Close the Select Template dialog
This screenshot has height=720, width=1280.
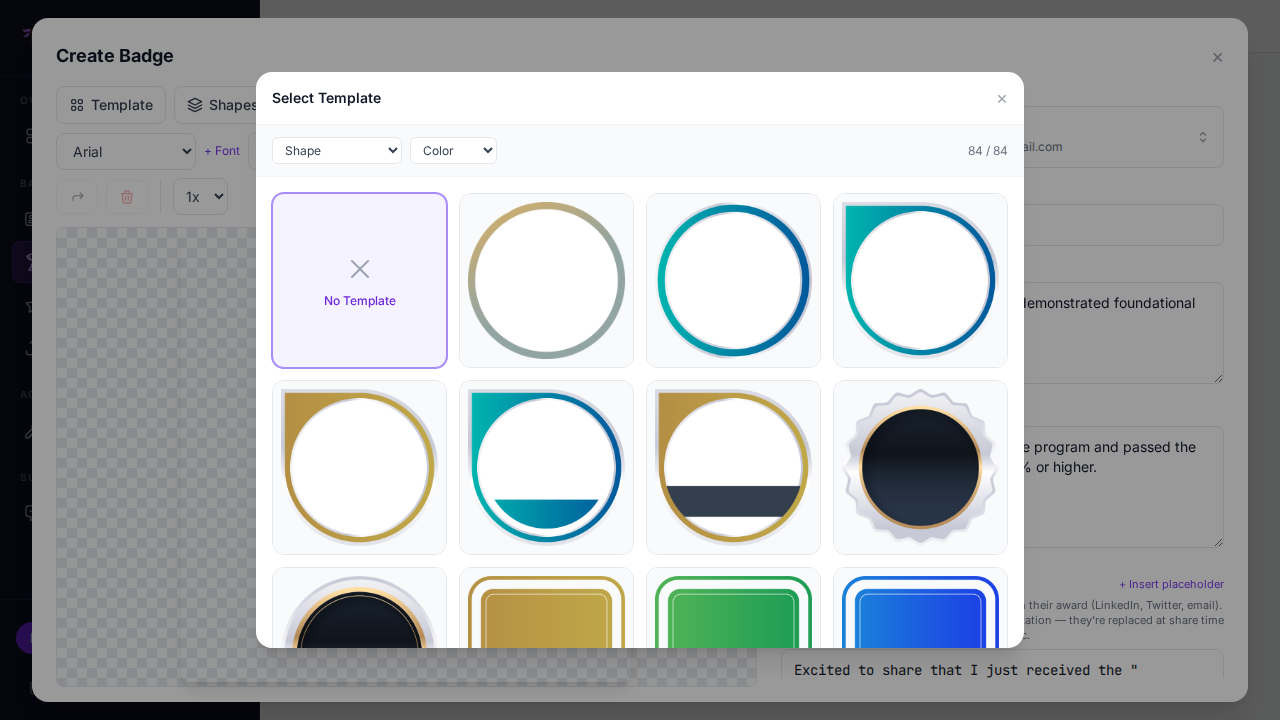(x=1001, y=99)
